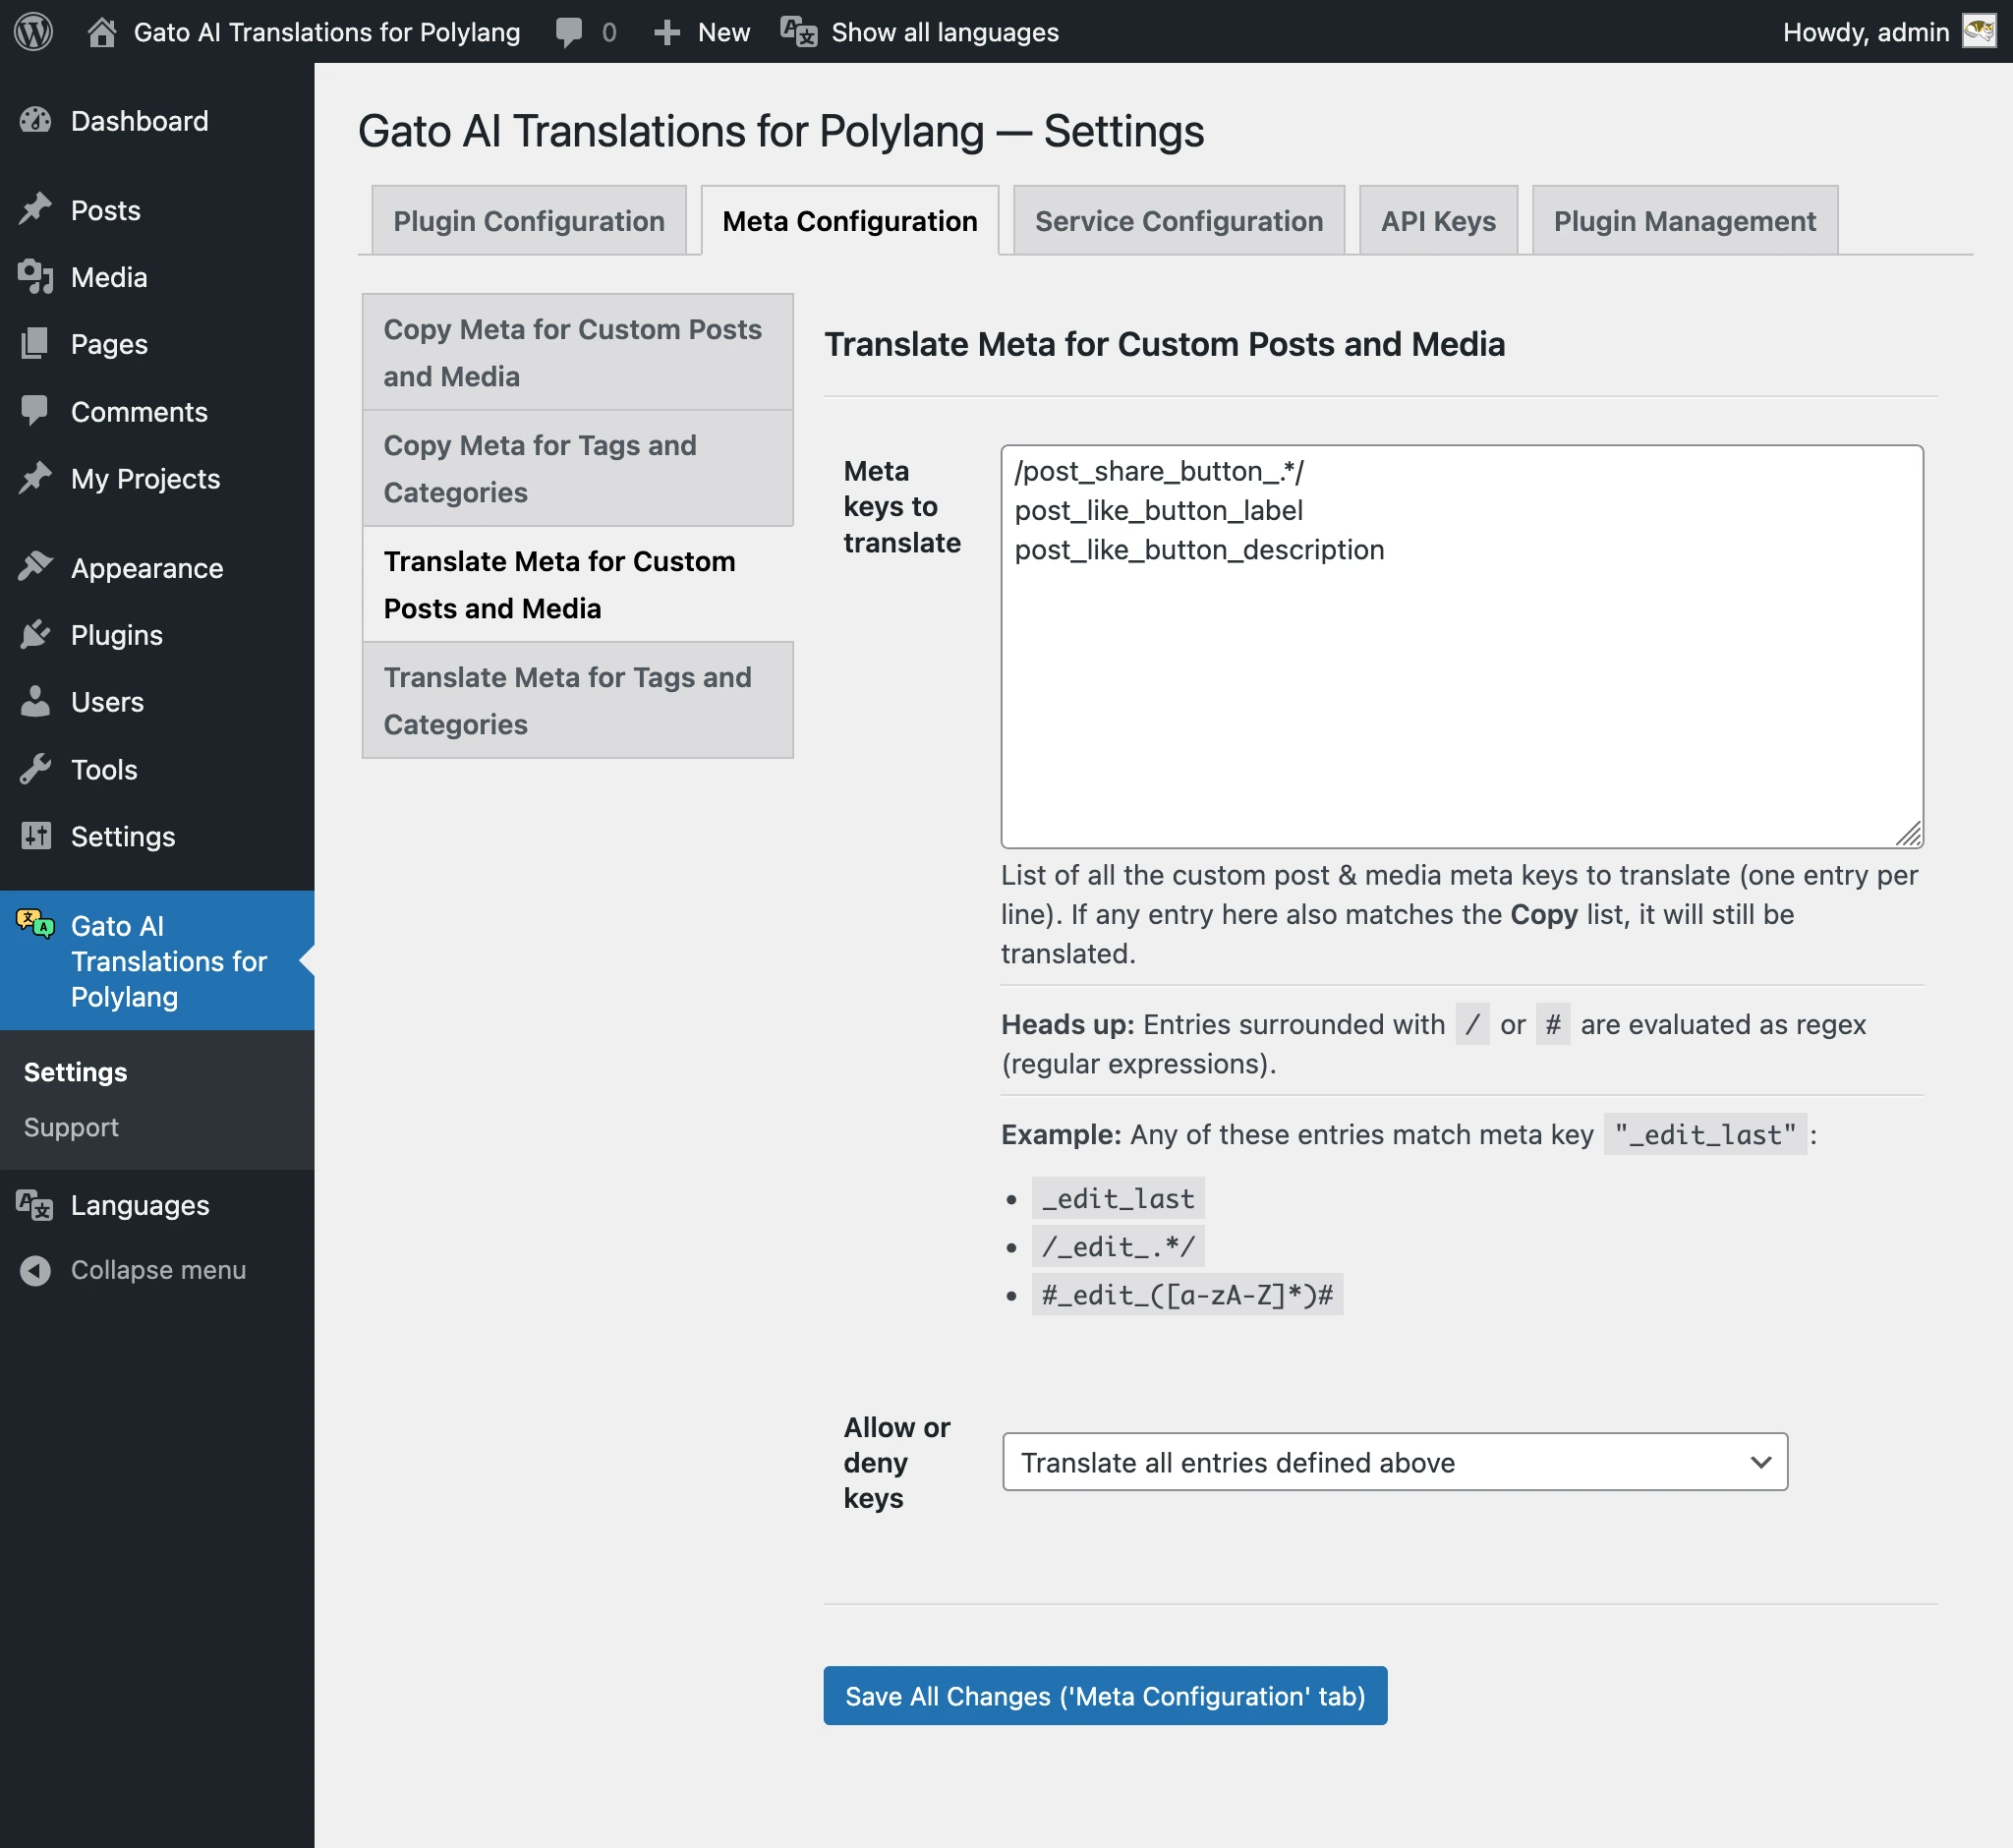Open the WordPress Settings menu item
The height and width of the screenshot is (1848, 2013).
[157, 836]
